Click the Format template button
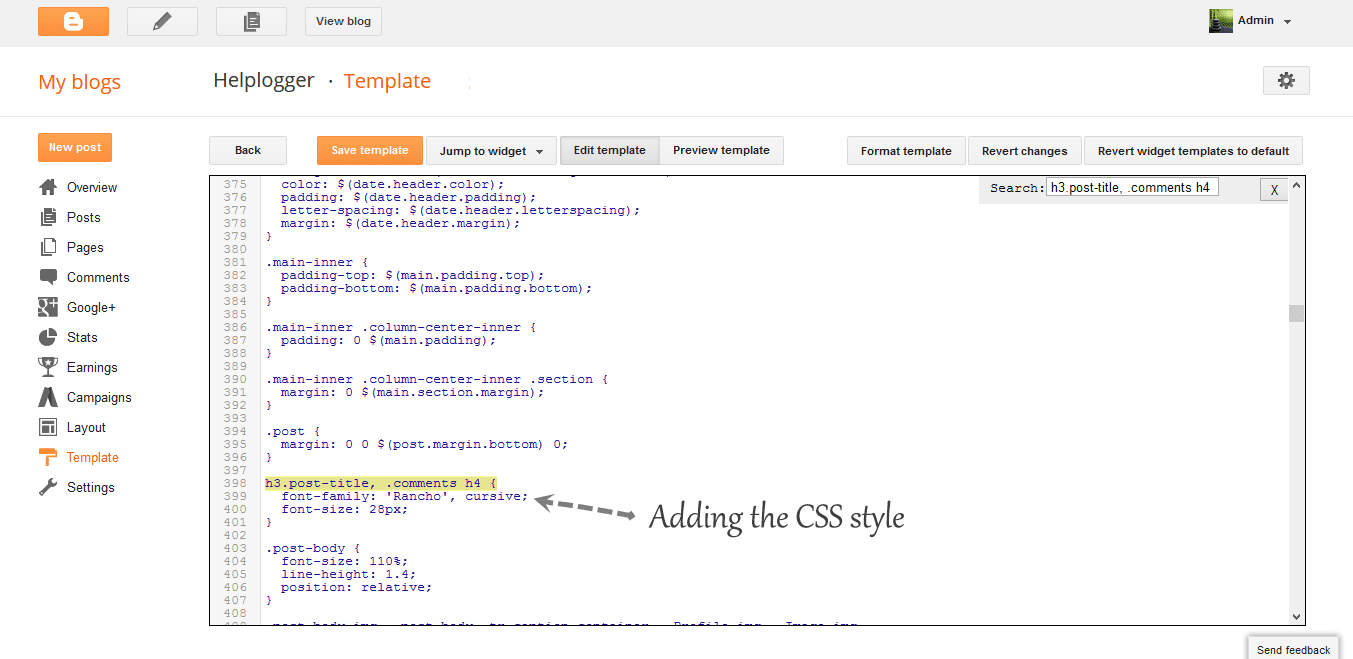The width and height of the screenshot is (1353, 659). pos(906,151)
